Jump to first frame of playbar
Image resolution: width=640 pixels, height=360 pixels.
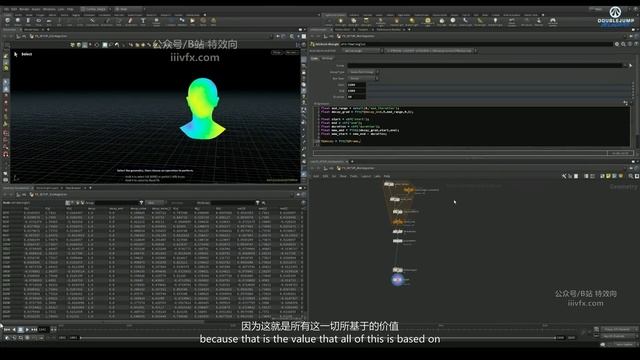pos(7,329)
